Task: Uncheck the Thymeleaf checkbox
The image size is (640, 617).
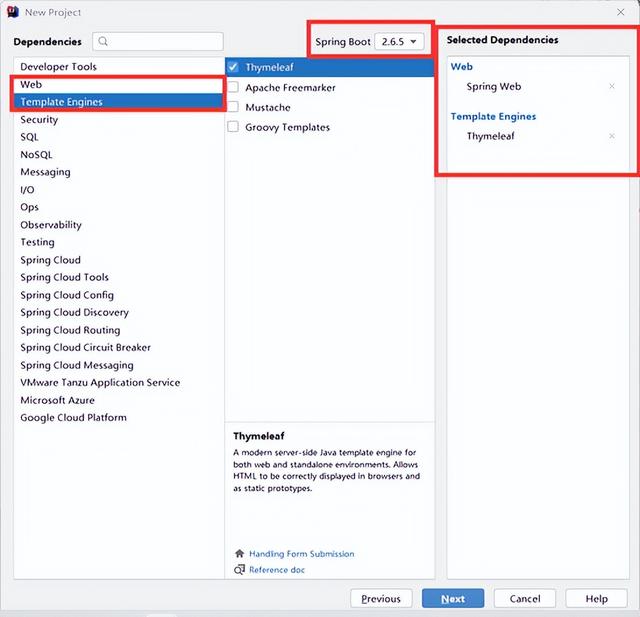Action: [x=233, y=67]
